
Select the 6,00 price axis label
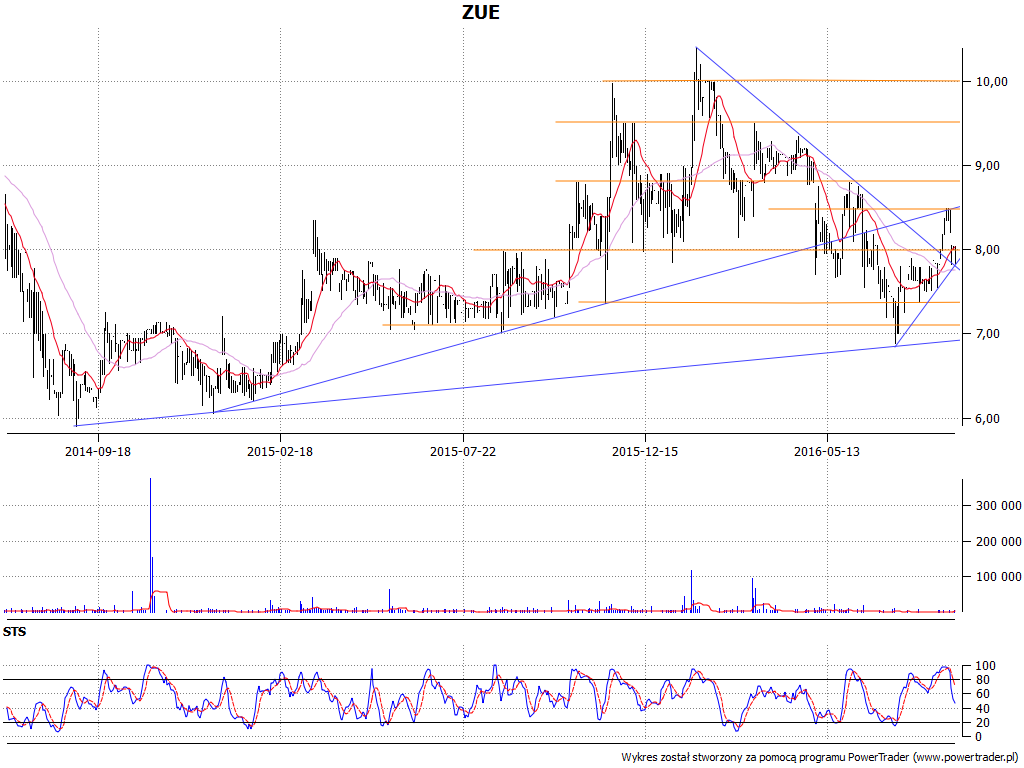click(987, 419)
